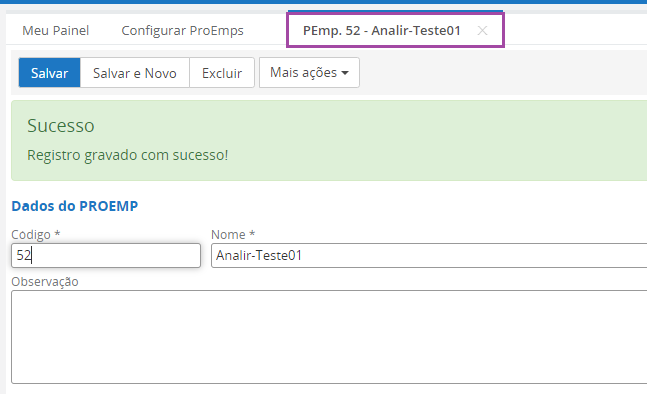The image size is (650, 394).
Task: Click the Nome field with Analir-Teste01
Action: (429, 255)
